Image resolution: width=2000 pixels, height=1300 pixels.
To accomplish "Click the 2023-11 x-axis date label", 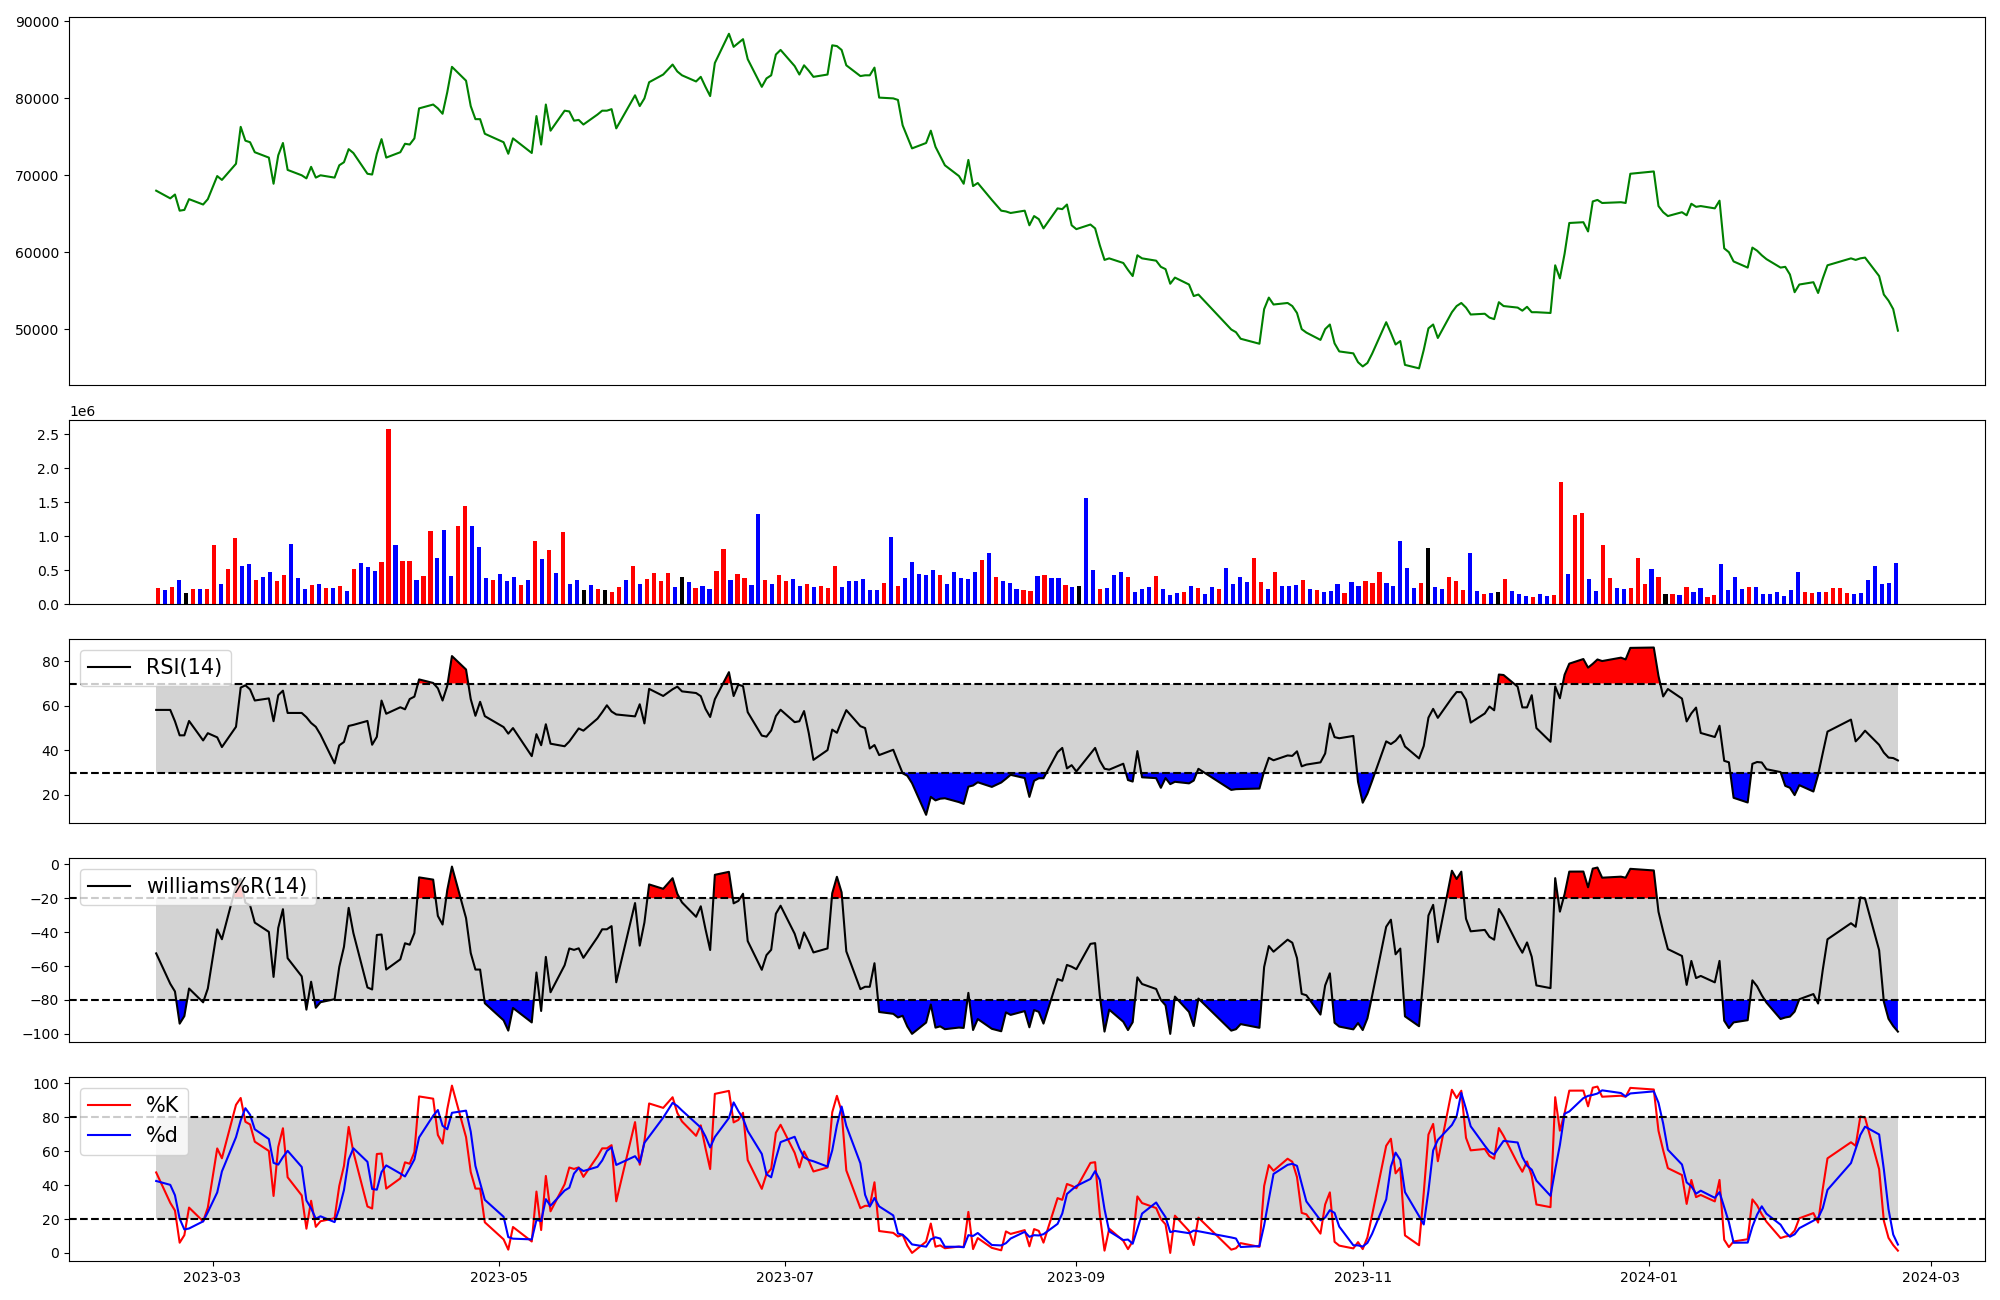I will [1363, 1277].
